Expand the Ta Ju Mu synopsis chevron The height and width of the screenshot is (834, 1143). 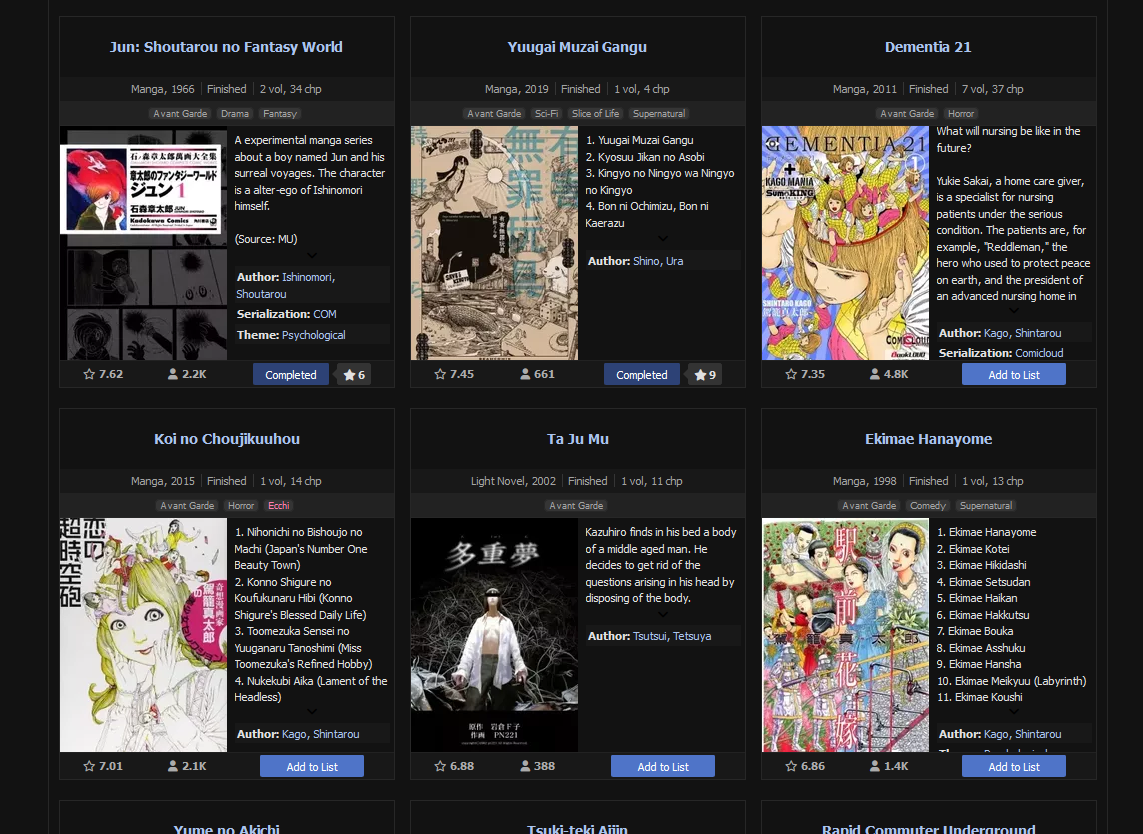pos(663,614)
